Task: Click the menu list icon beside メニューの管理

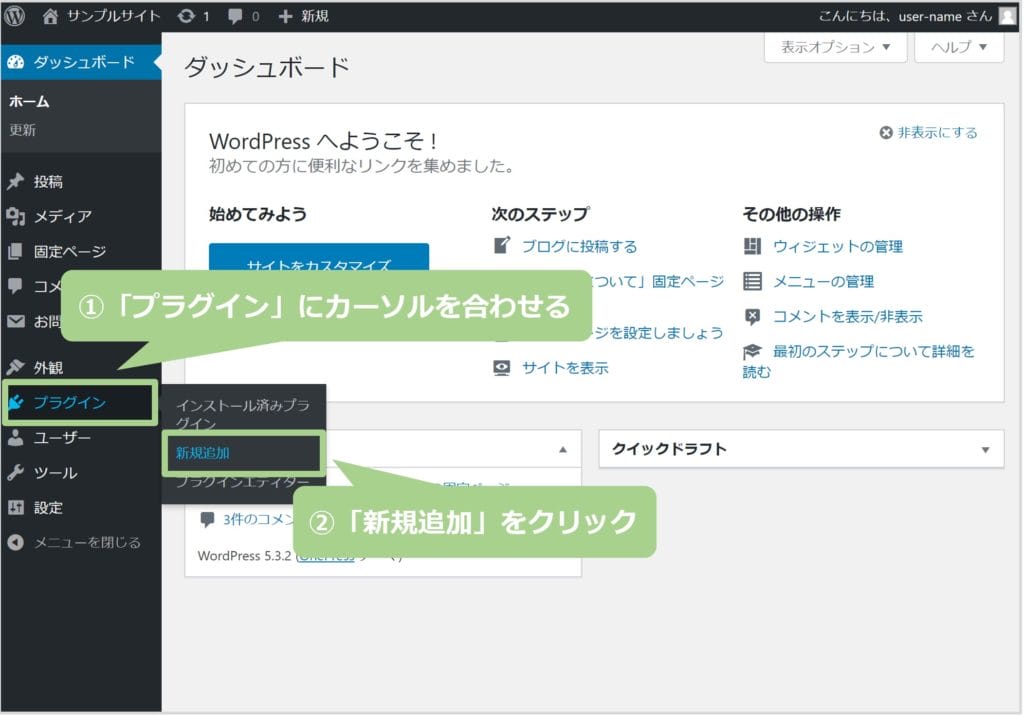Action: pos(752,282)
